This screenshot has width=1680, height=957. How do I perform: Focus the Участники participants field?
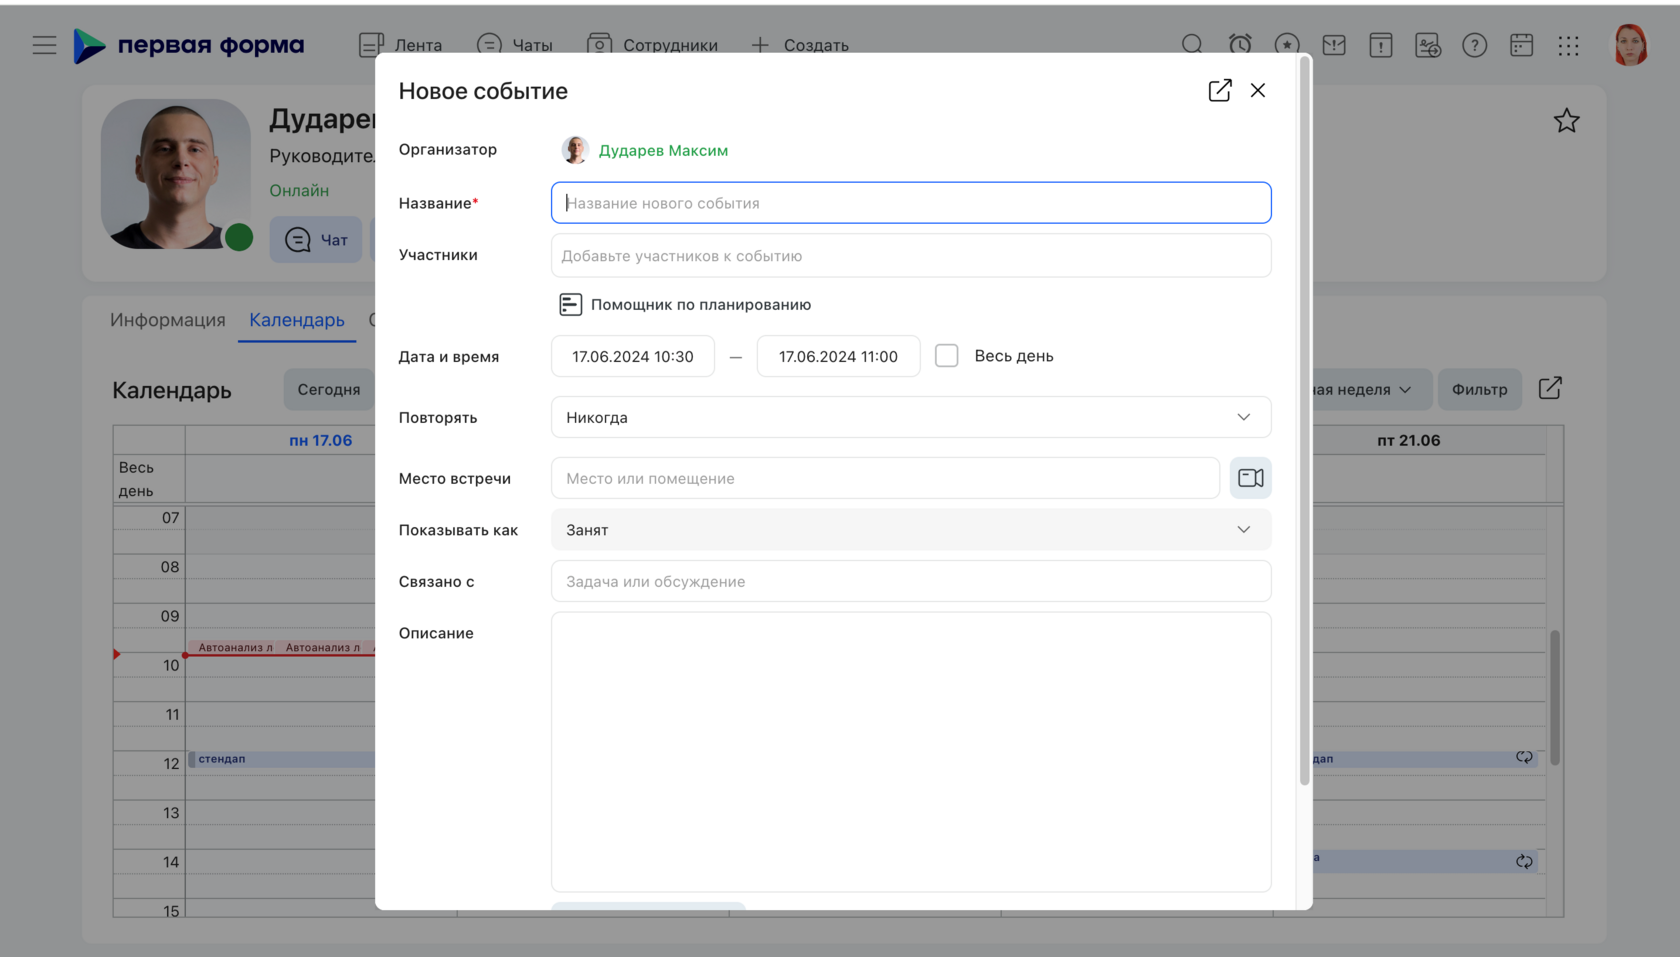(x=911, y=256)
